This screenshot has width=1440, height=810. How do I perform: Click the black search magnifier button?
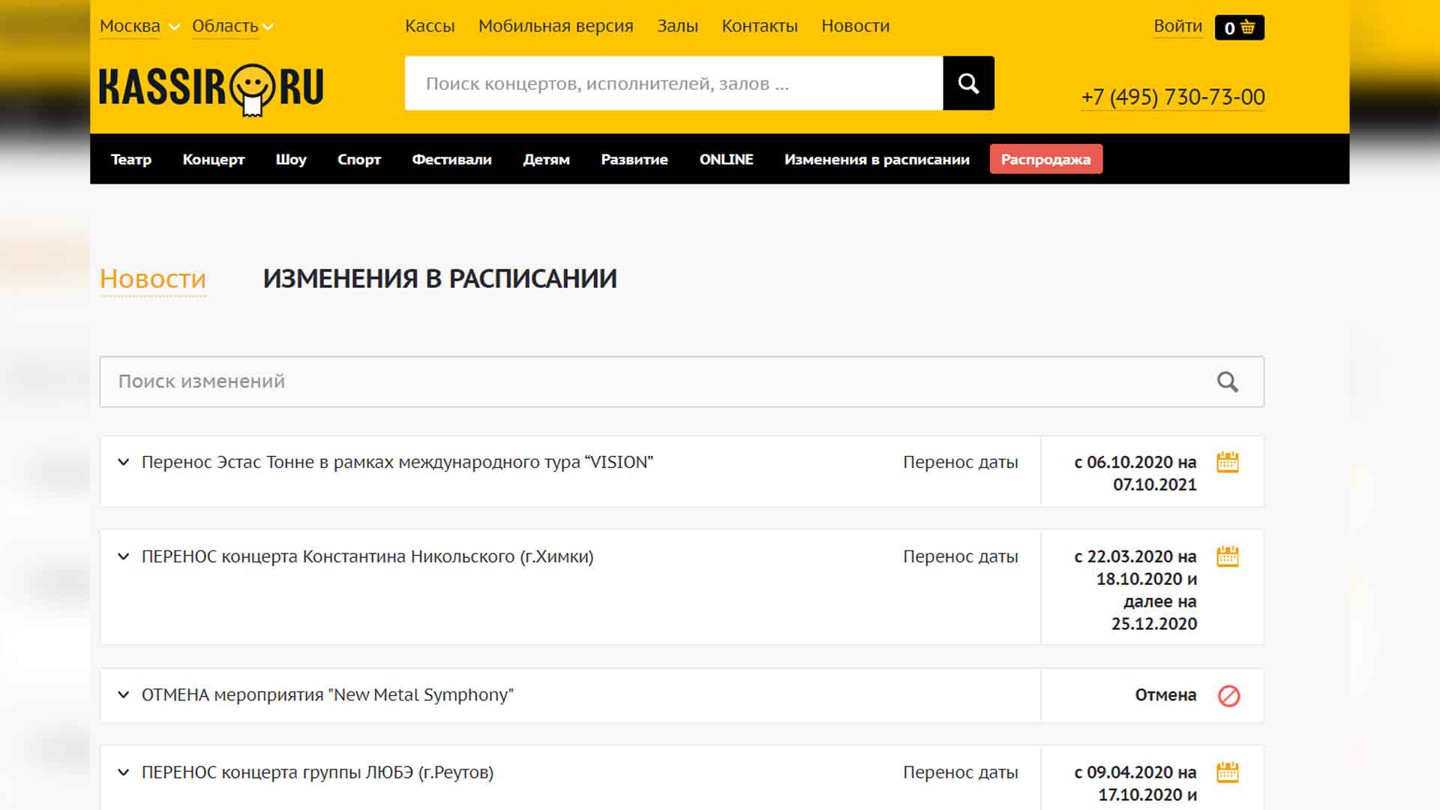(968, 83)
